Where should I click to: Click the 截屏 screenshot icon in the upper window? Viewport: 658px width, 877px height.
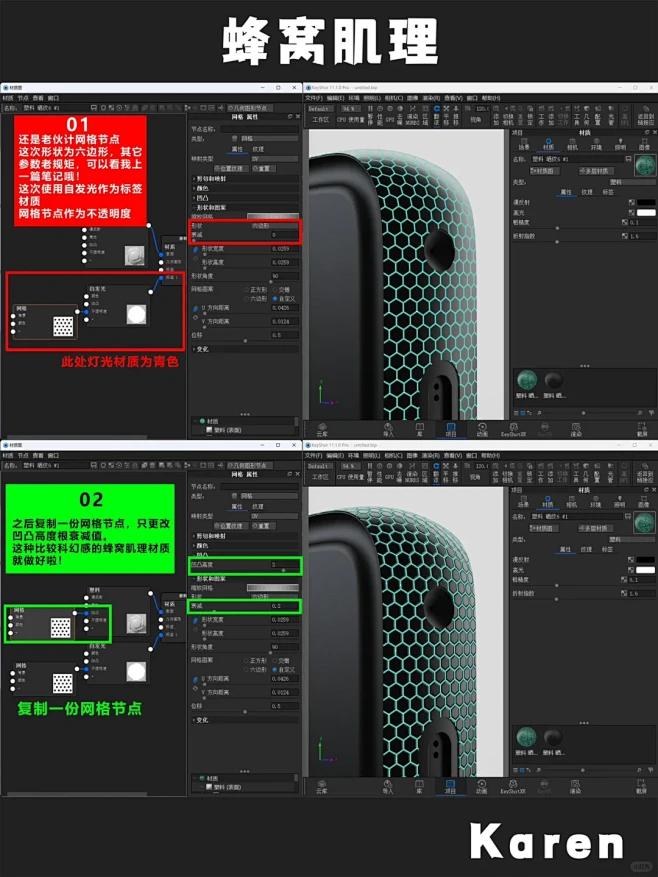coord(641,428)
